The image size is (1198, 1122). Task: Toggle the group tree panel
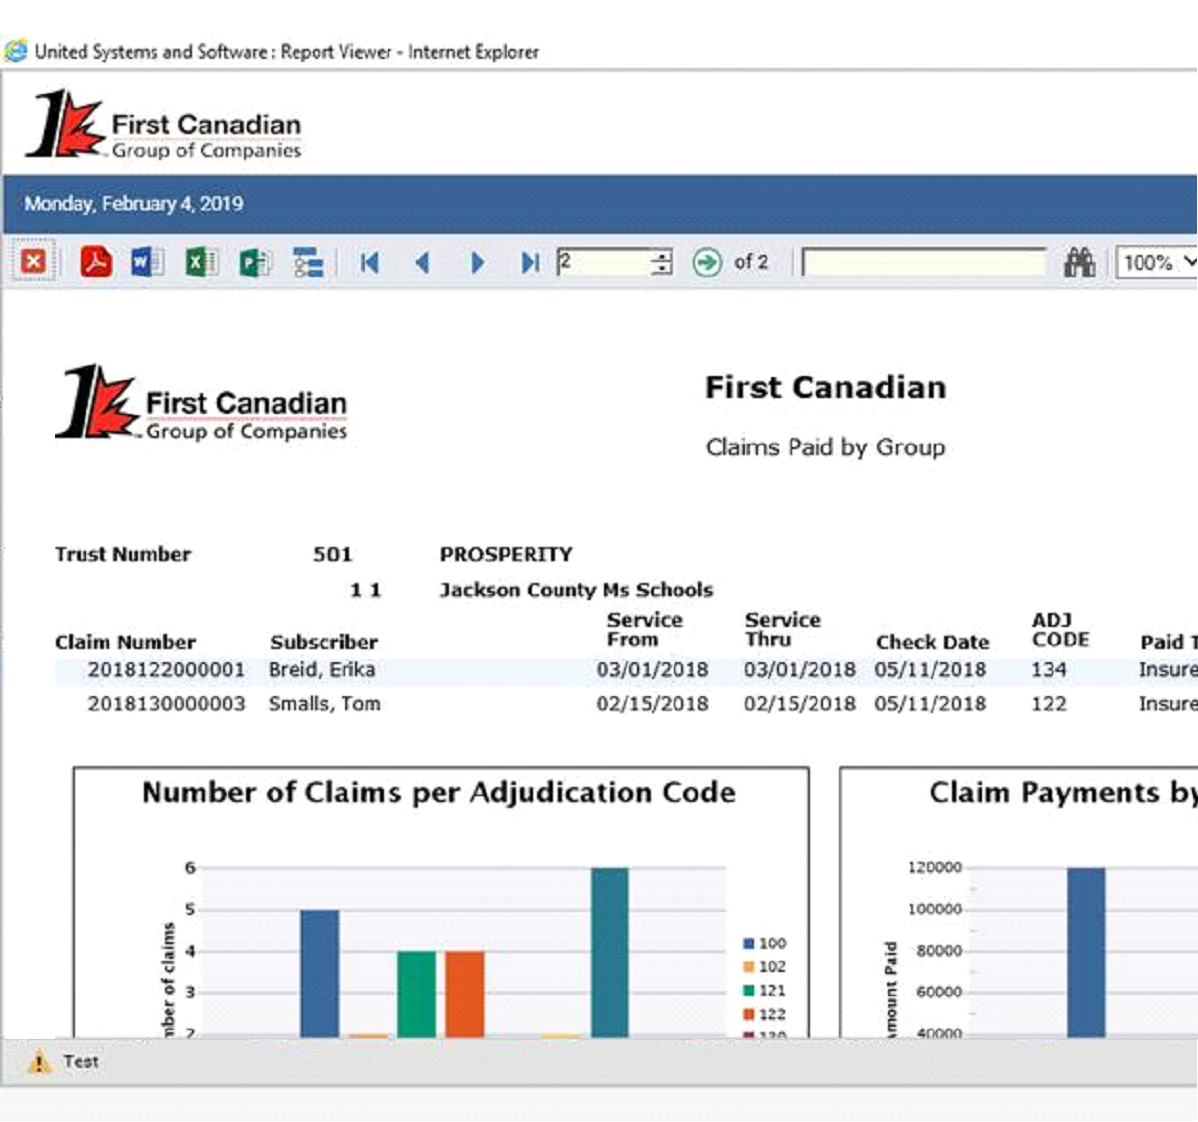point(309,263)
